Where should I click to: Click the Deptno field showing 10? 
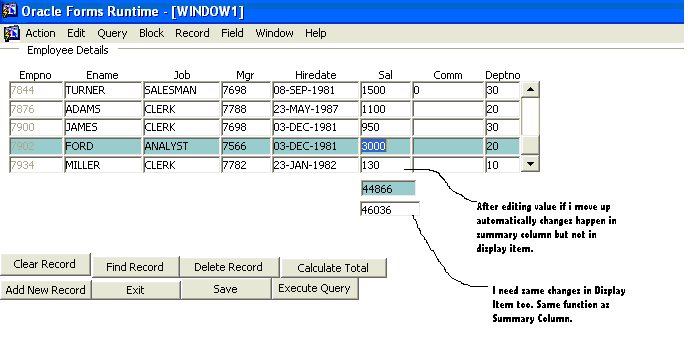click(502, 165)
